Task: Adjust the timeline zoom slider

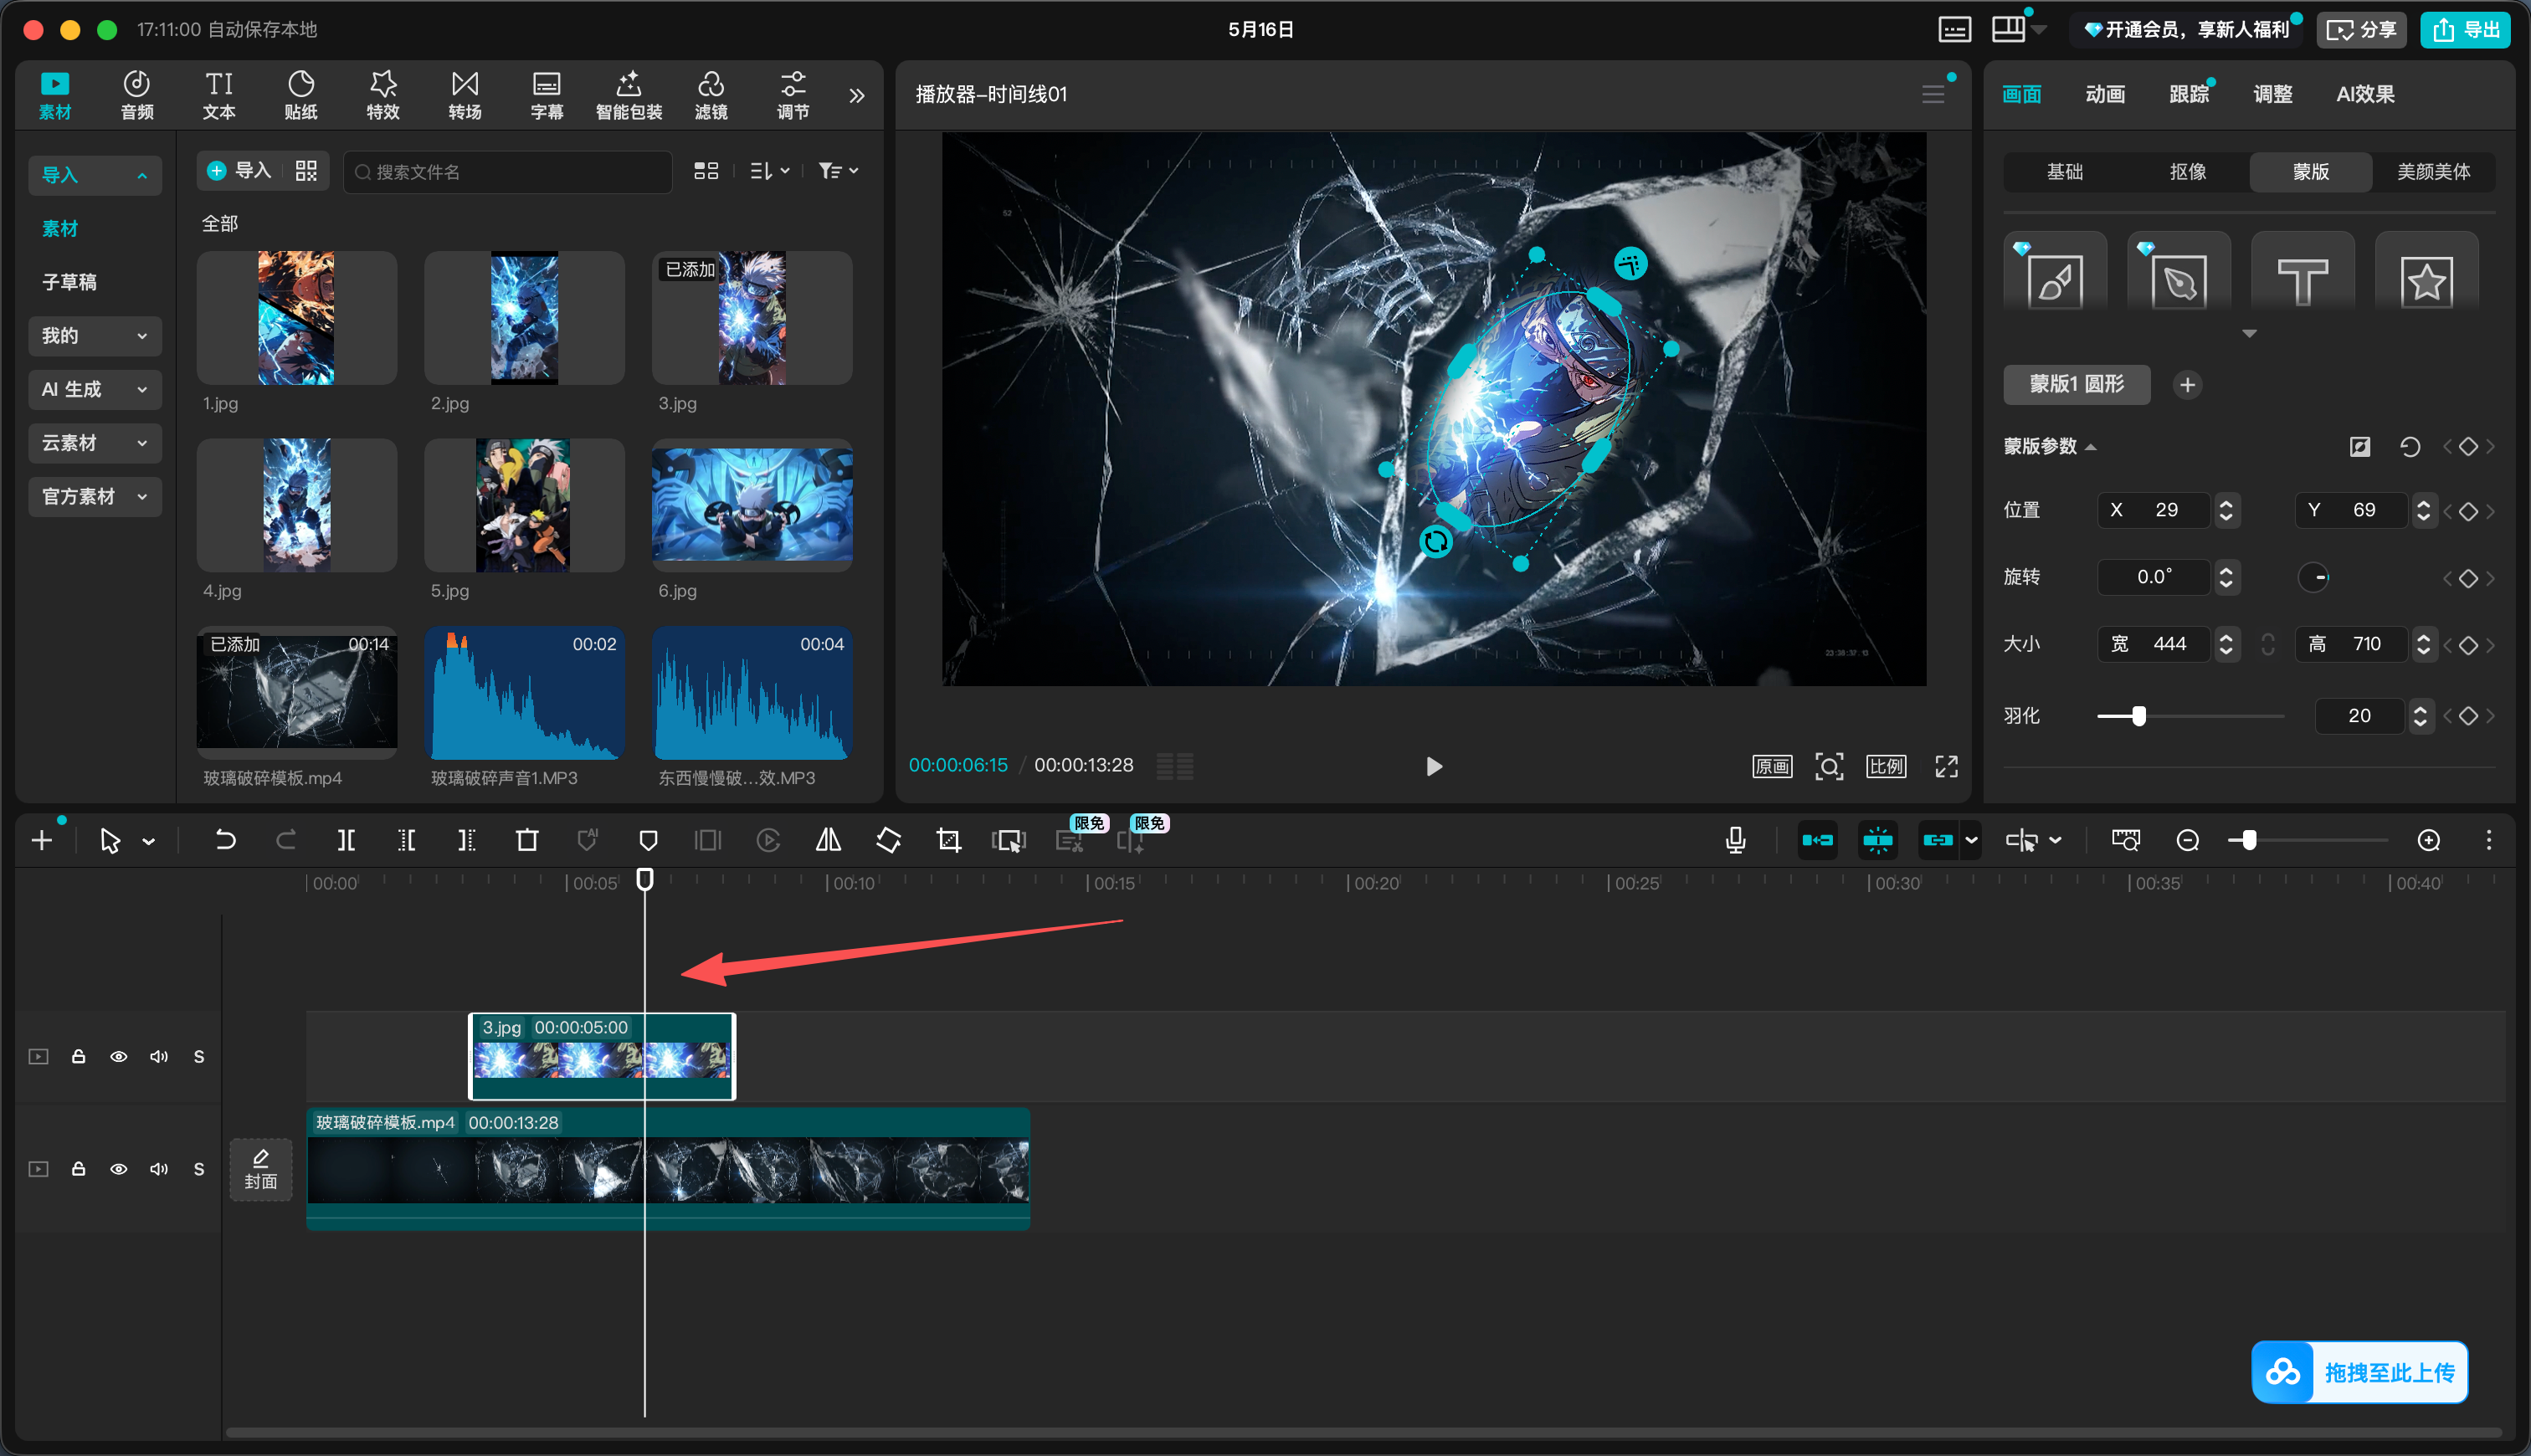Action: (x=2308, y=840)
